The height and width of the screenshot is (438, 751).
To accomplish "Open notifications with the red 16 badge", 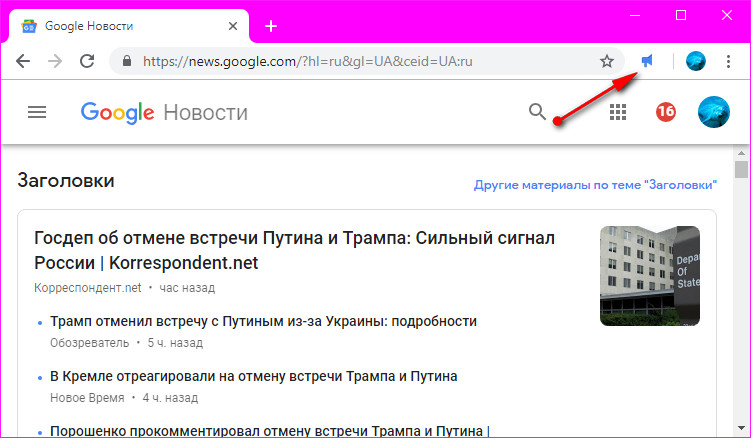I will coord(666,112).
